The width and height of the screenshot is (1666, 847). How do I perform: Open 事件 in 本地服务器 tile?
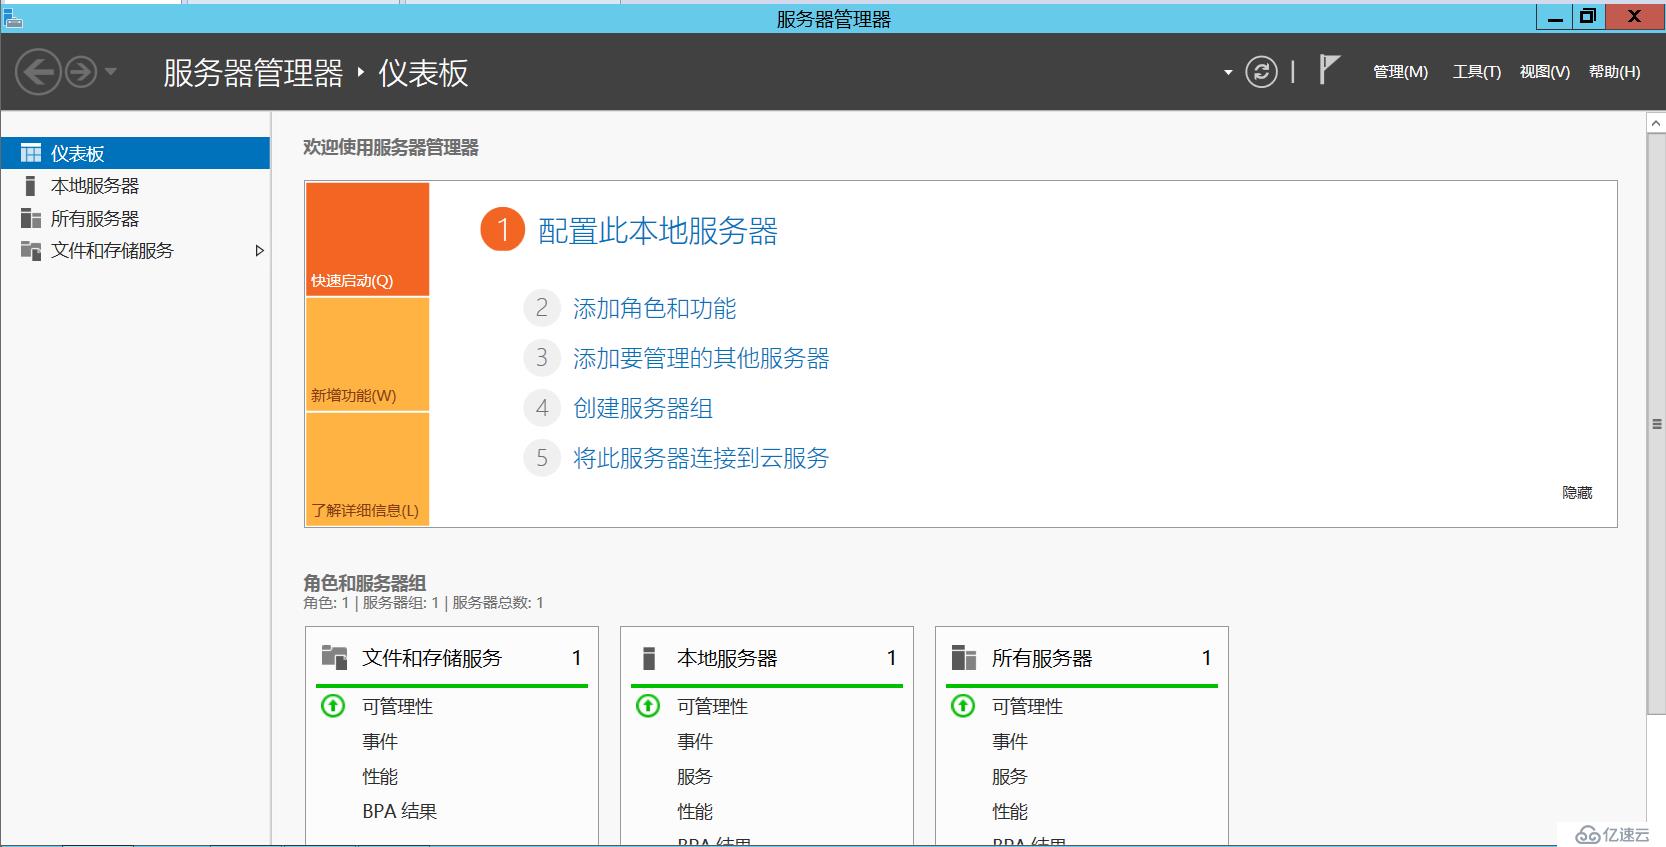coord(695,742)
